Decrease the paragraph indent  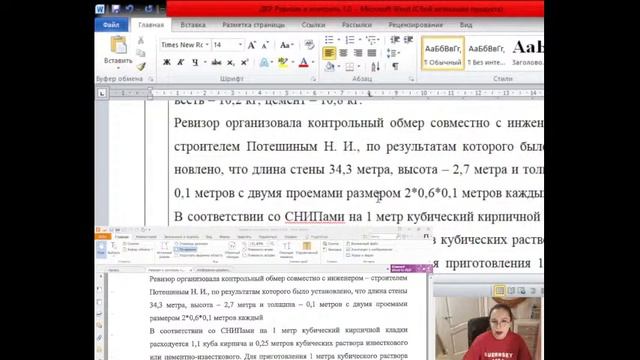(x=395, y=40)
